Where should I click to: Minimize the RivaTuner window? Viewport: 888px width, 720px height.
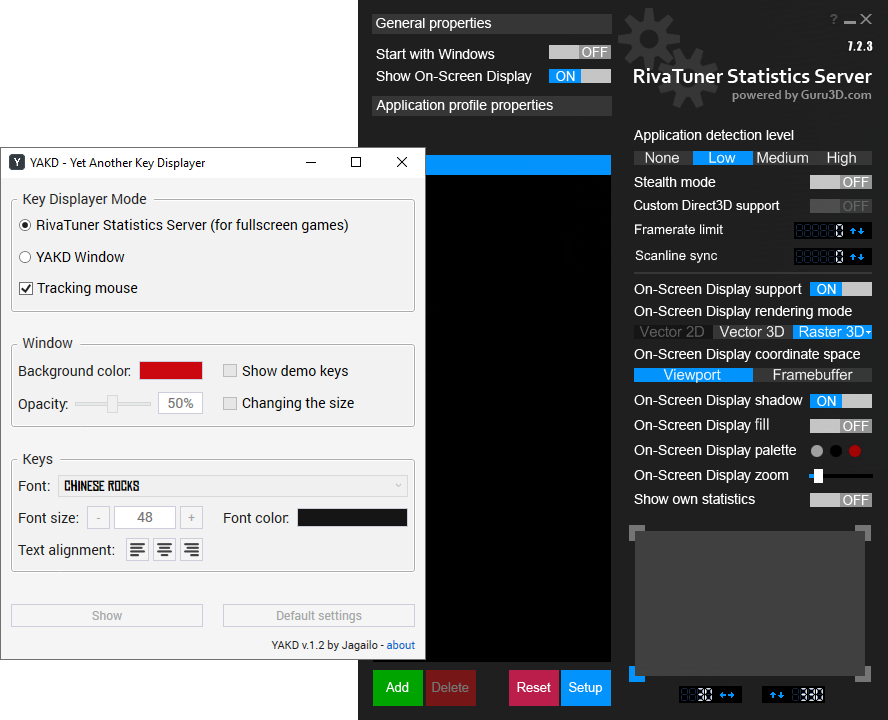click(x=849, y=22)
